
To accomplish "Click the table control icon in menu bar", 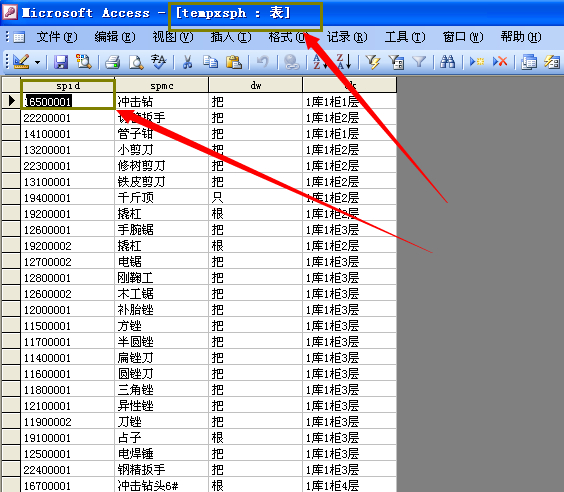I will (x=19, y=37).
